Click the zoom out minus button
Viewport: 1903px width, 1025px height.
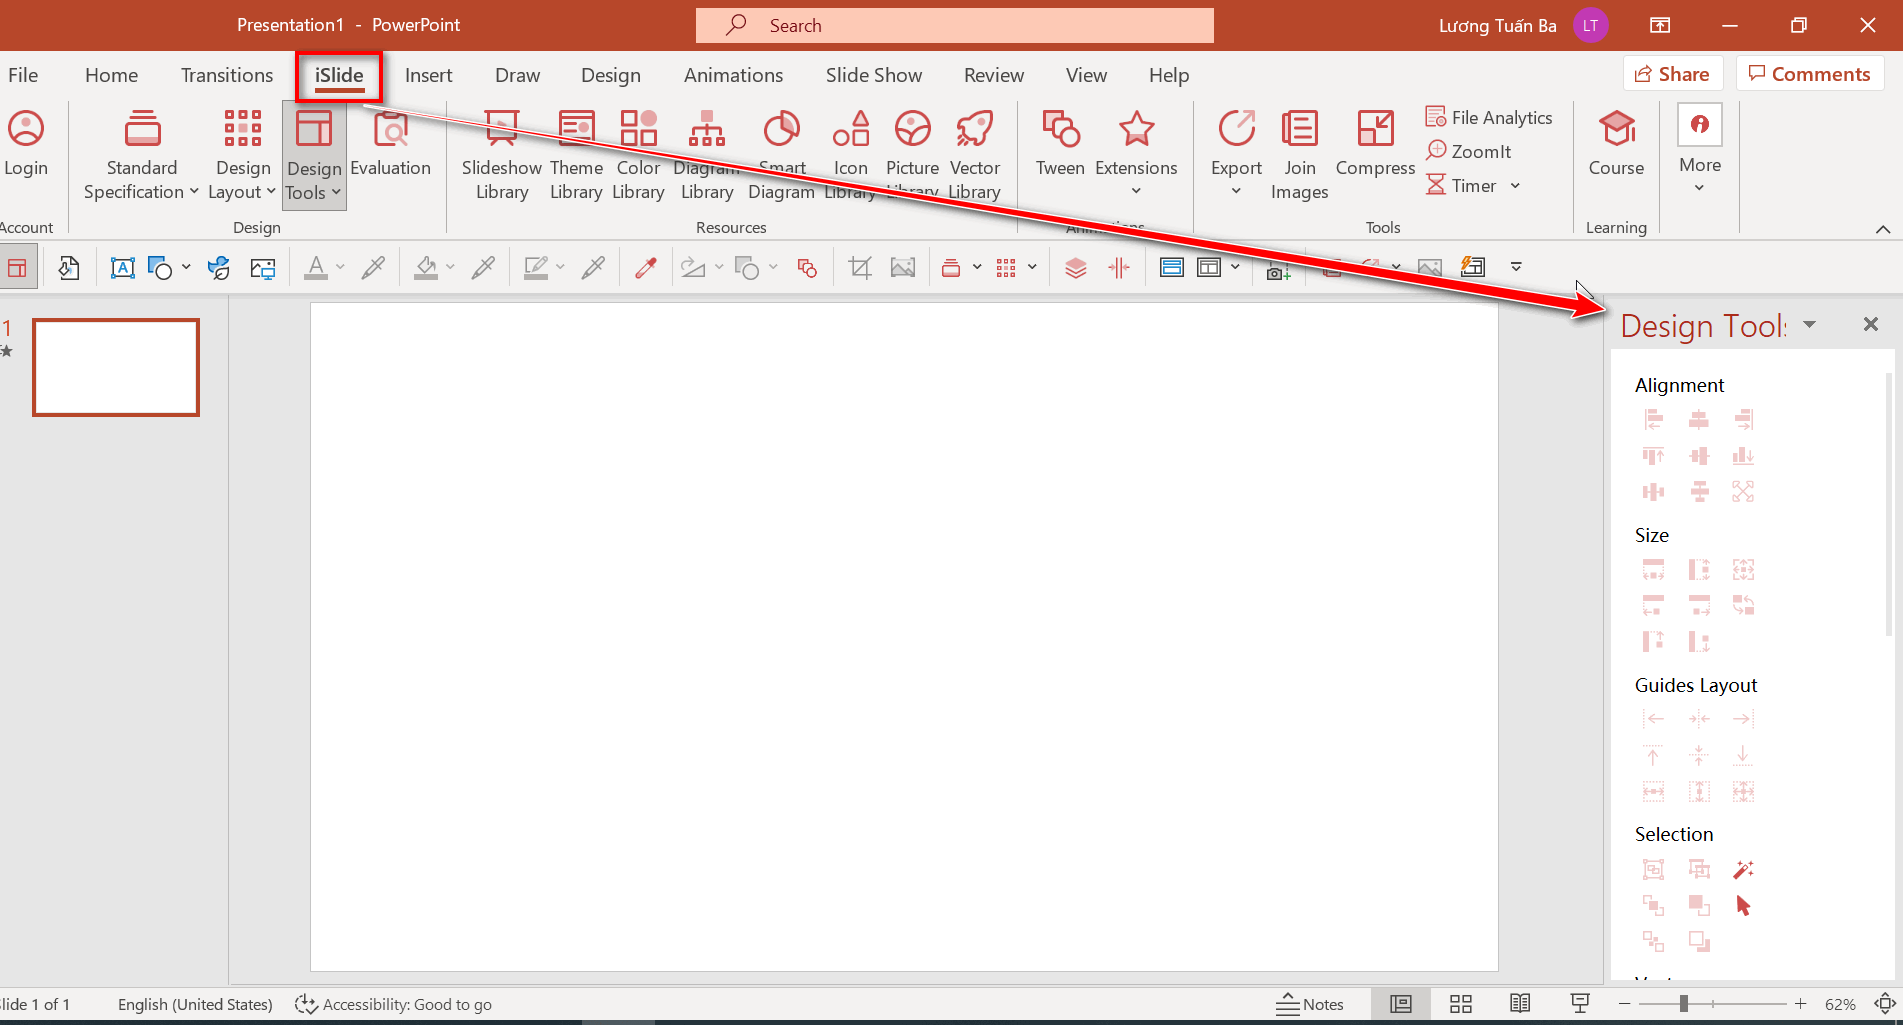tap(1625, 1003)
